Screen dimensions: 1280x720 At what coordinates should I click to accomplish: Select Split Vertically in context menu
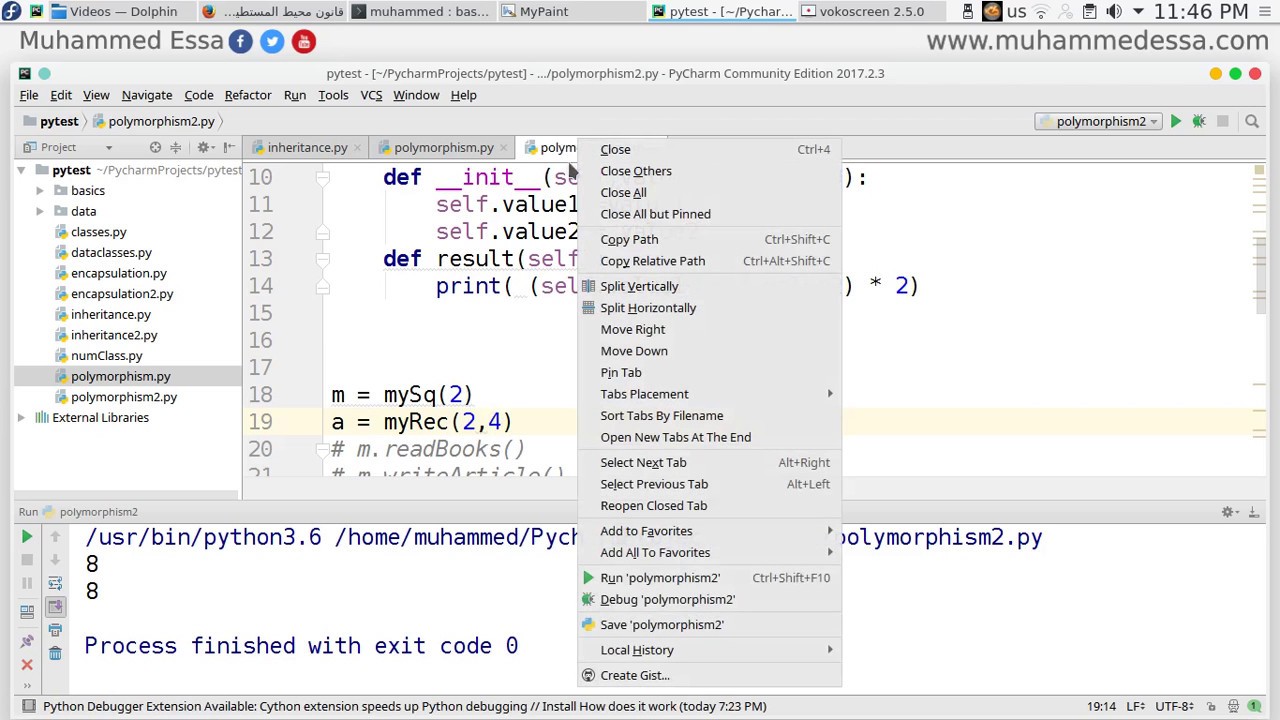(x=710, y=286)
